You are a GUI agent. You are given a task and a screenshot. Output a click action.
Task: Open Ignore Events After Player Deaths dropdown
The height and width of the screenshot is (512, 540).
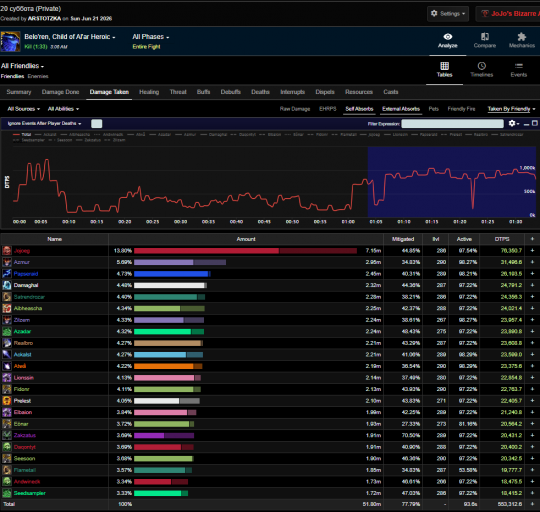coord(44,123)
